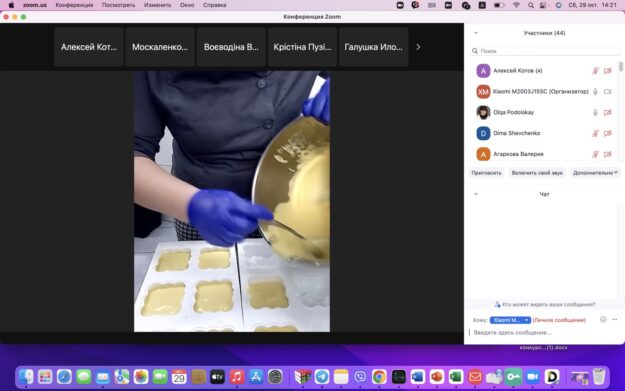Toggle Dima Shevchenko's muted microphone icon
The width and height of the screenshot is (625, 391).
[595, 133]
